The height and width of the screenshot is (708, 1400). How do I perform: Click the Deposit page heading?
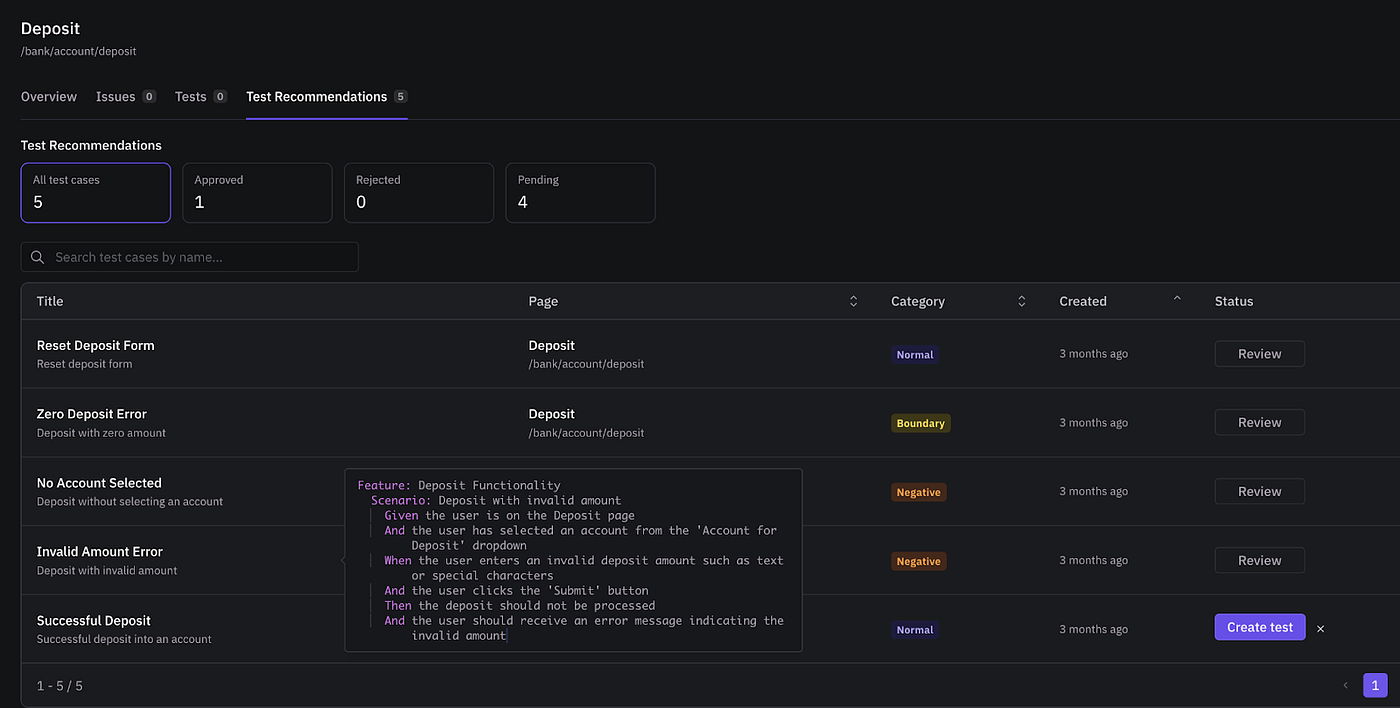[50, 29]
